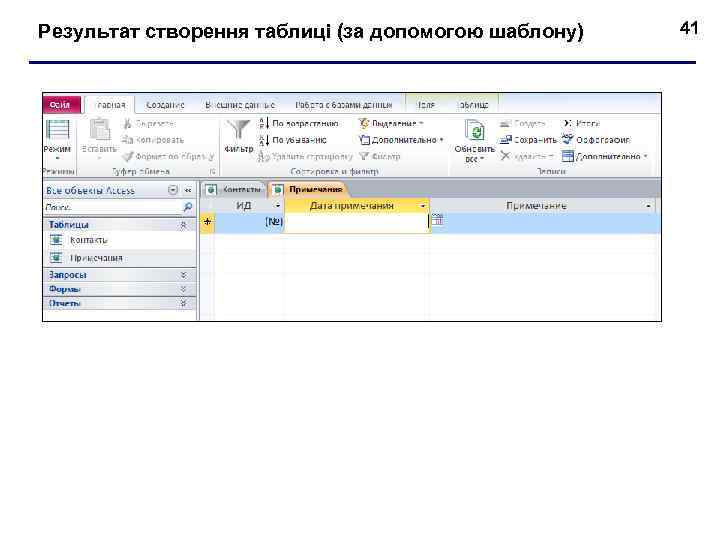
Task: Open the ИД column dropdown arrow
Action: tap(278, 206)
